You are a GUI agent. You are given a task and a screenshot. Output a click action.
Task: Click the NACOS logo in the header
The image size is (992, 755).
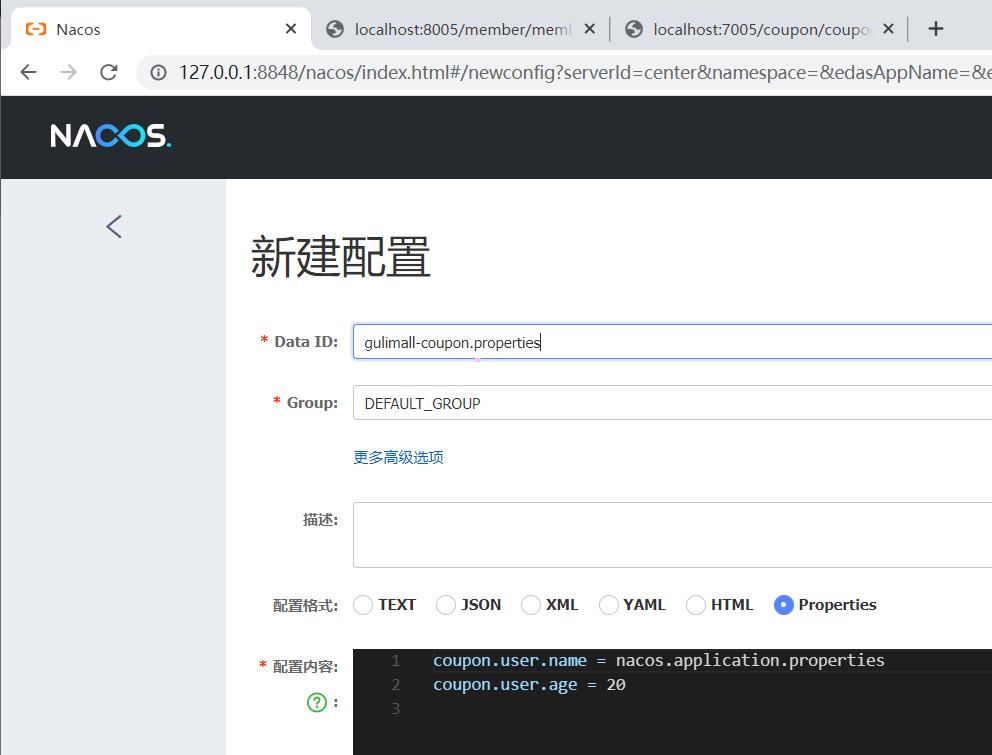coord(111,135)
